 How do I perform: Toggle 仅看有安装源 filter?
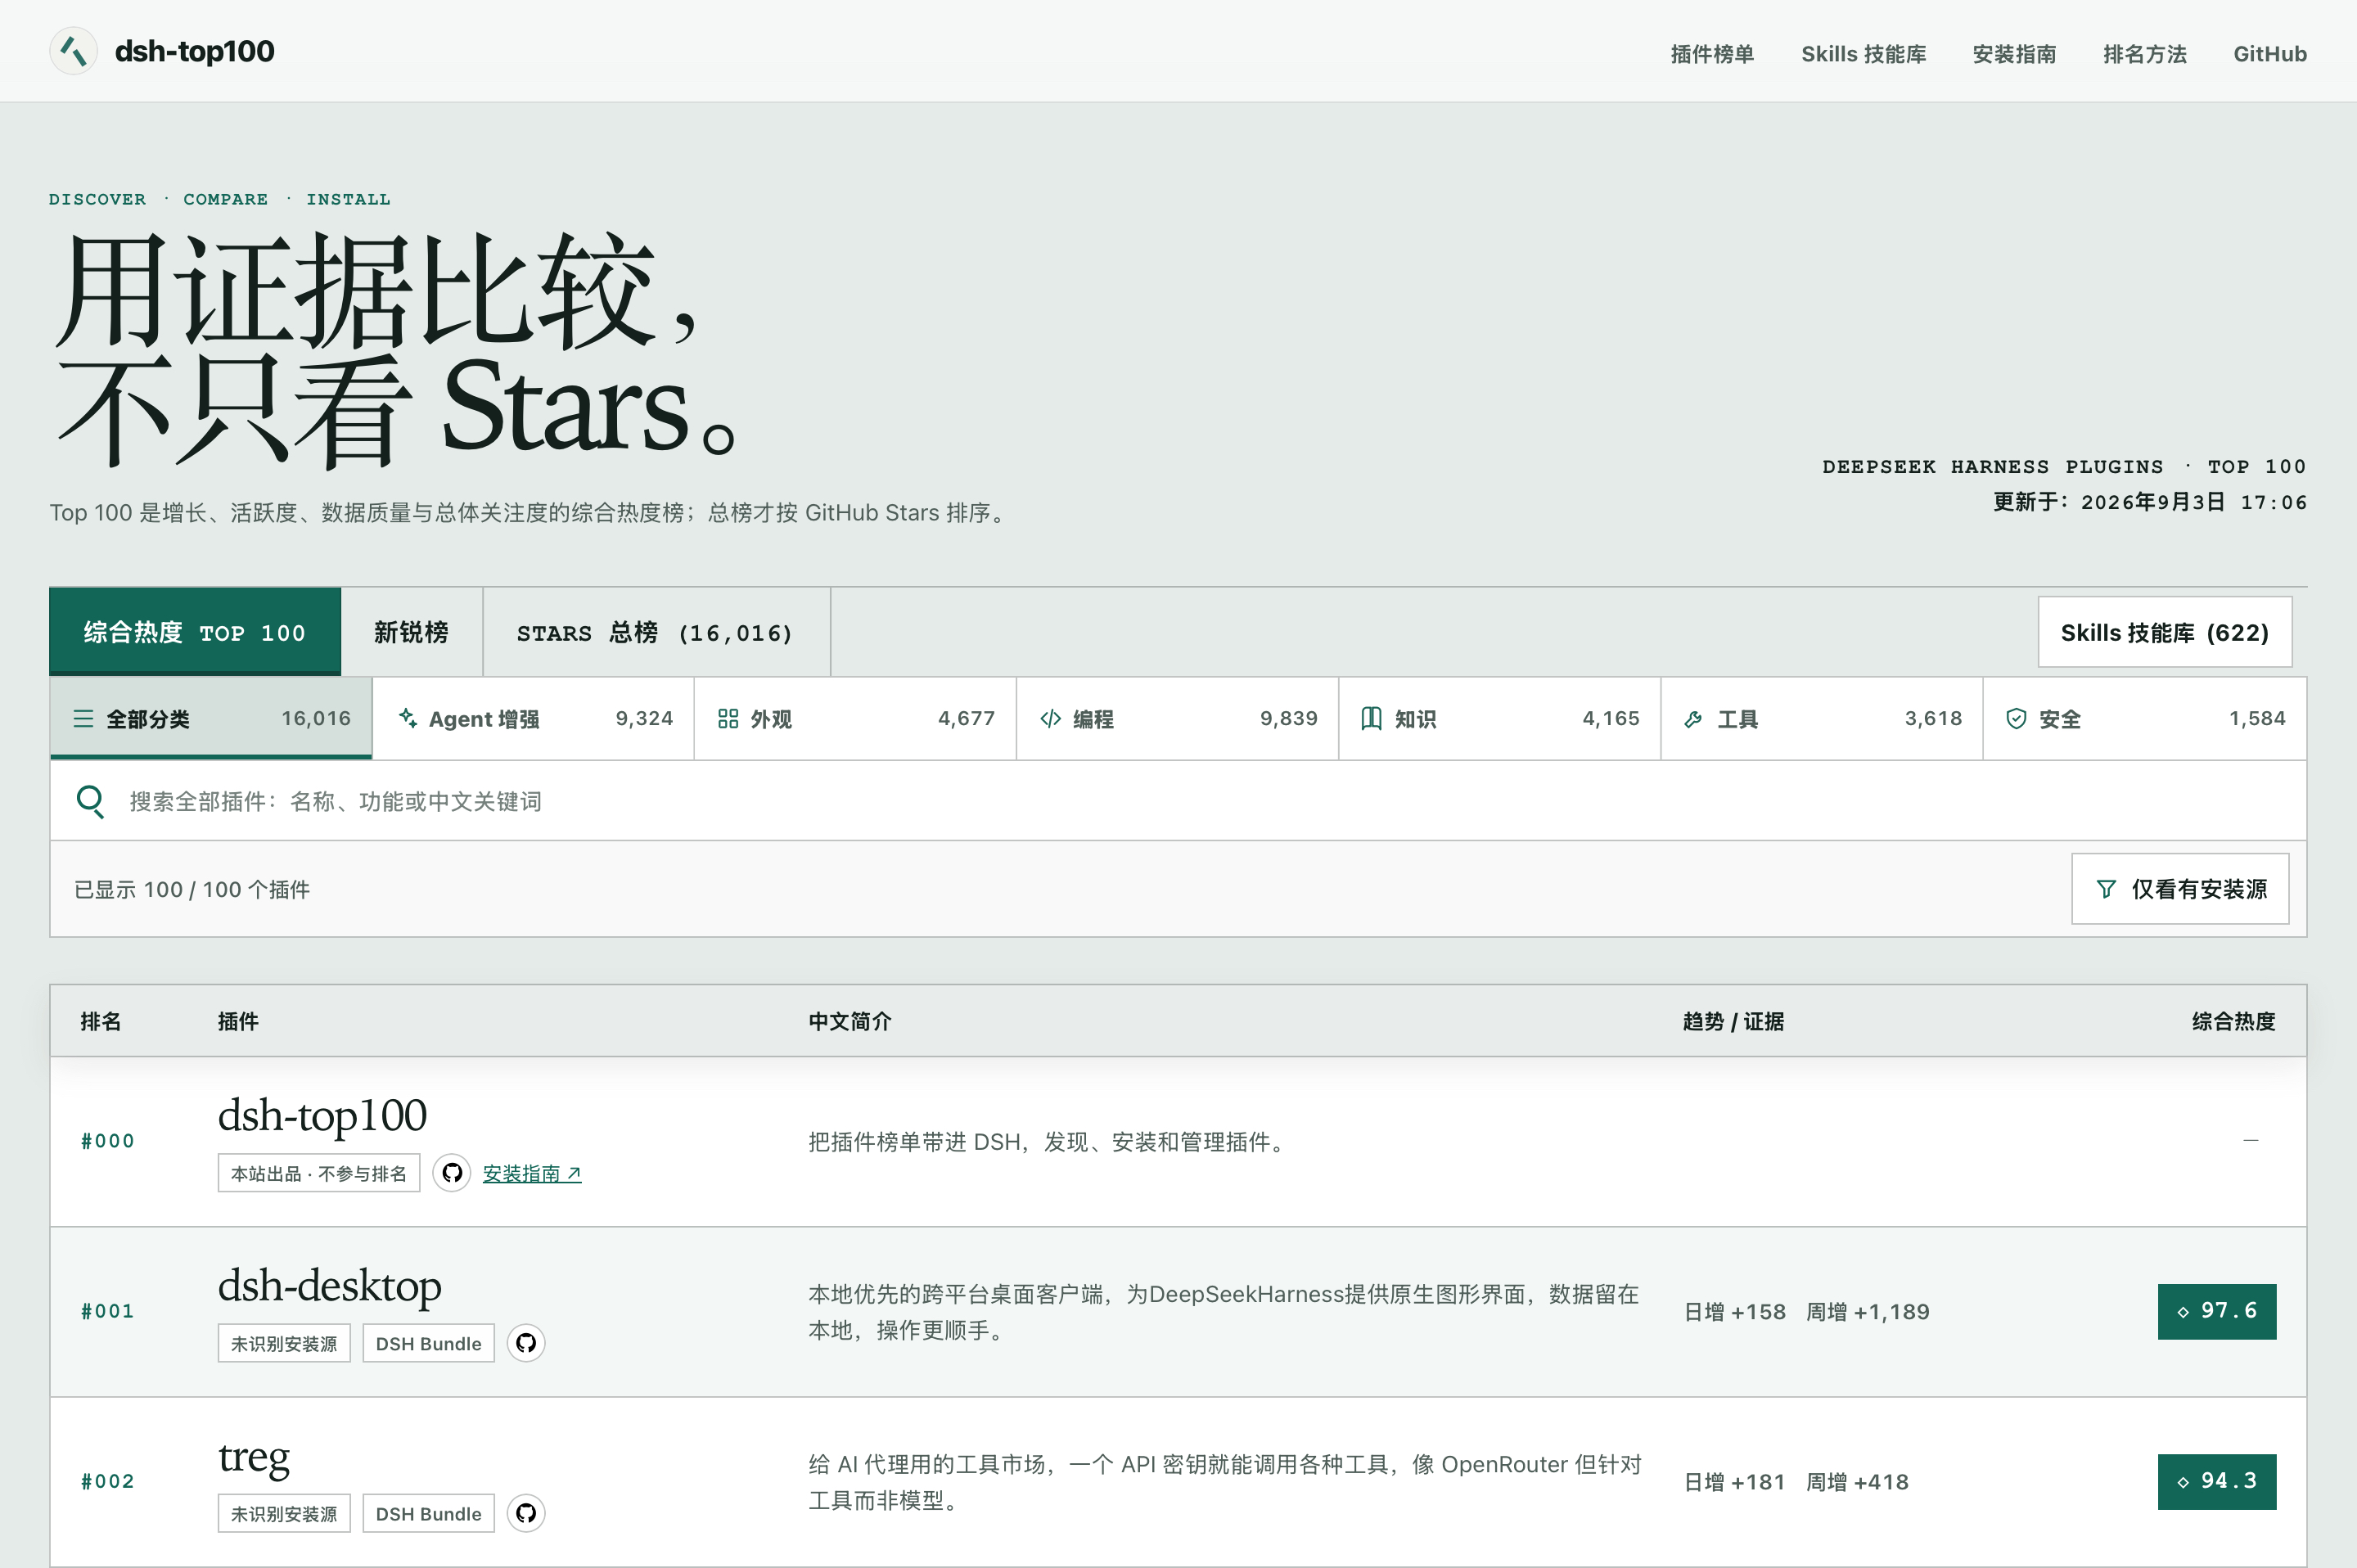[x=2180, y=889]
